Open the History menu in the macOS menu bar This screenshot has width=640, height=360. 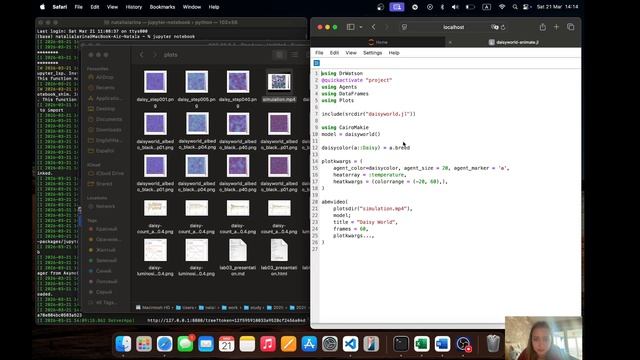133,7
